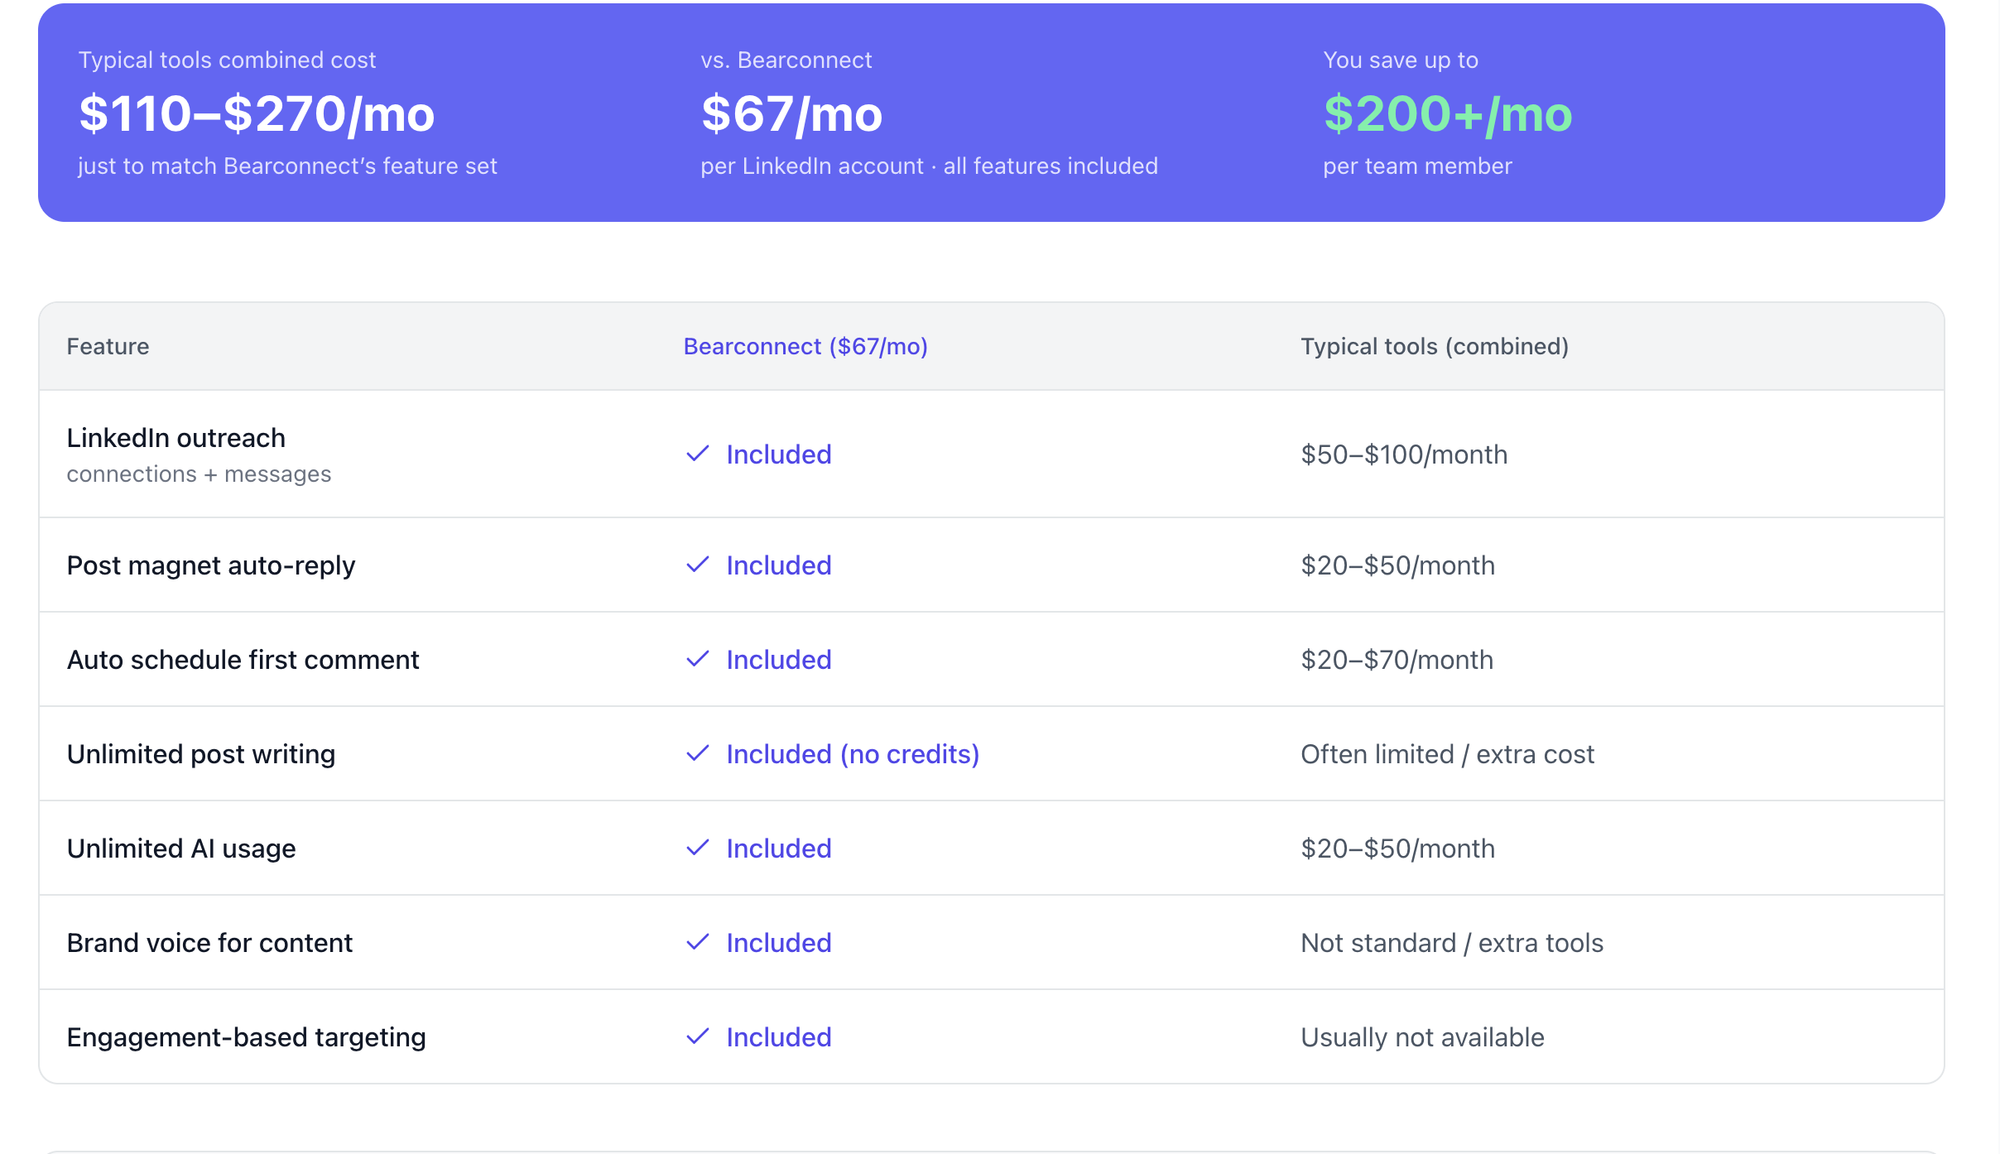The height and width of the screenshot is (1154, 2000).
Task: Click the "Post magnet auto-reply" feature name
Action: (211, 565)
